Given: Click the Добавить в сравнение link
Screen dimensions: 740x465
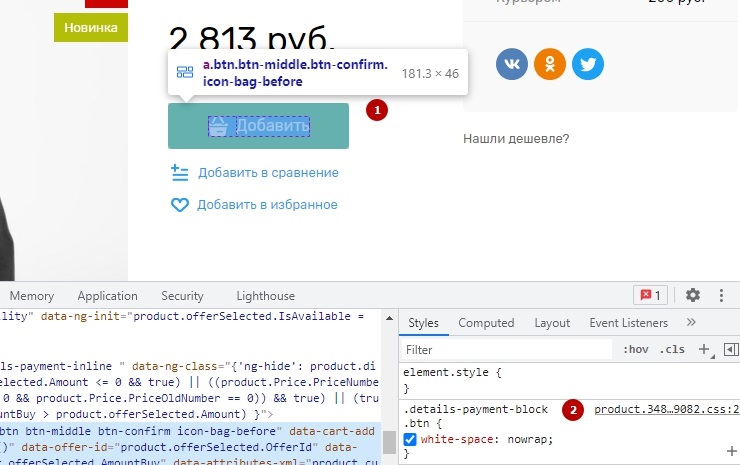Looking at the screenshot, I should point(268,173).
